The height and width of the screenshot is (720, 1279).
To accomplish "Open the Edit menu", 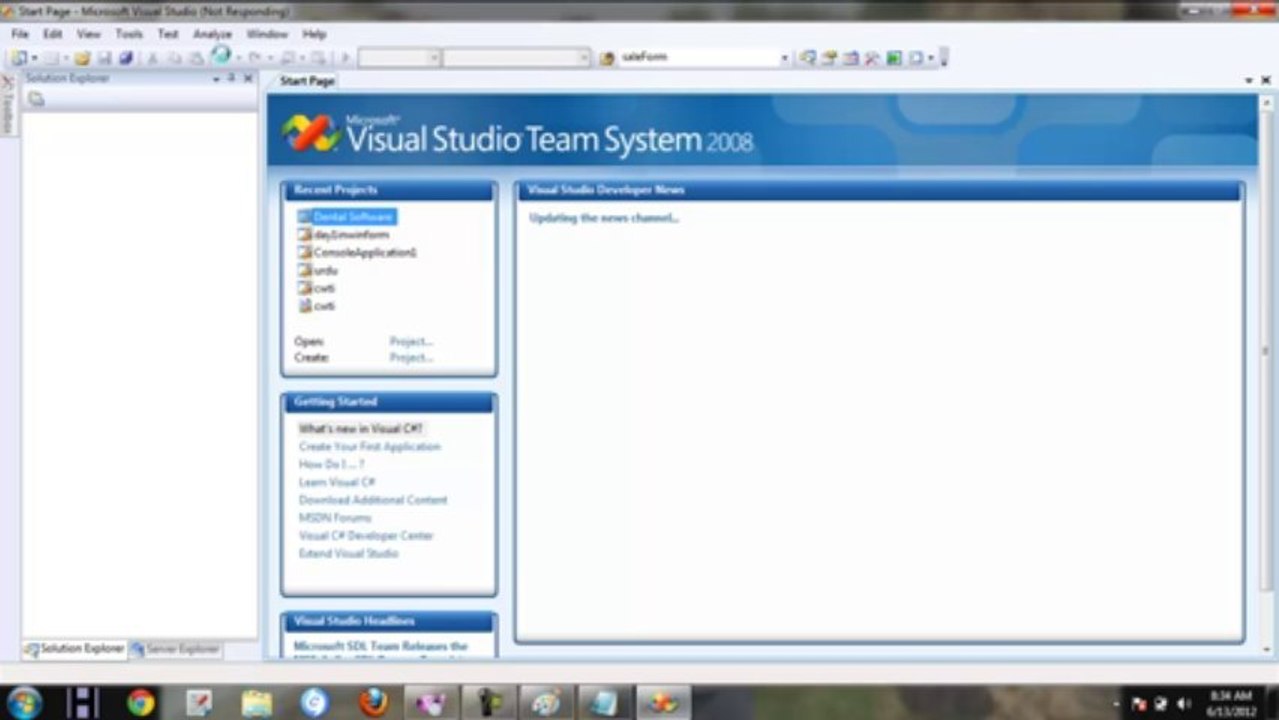I will tap(53, 34).
